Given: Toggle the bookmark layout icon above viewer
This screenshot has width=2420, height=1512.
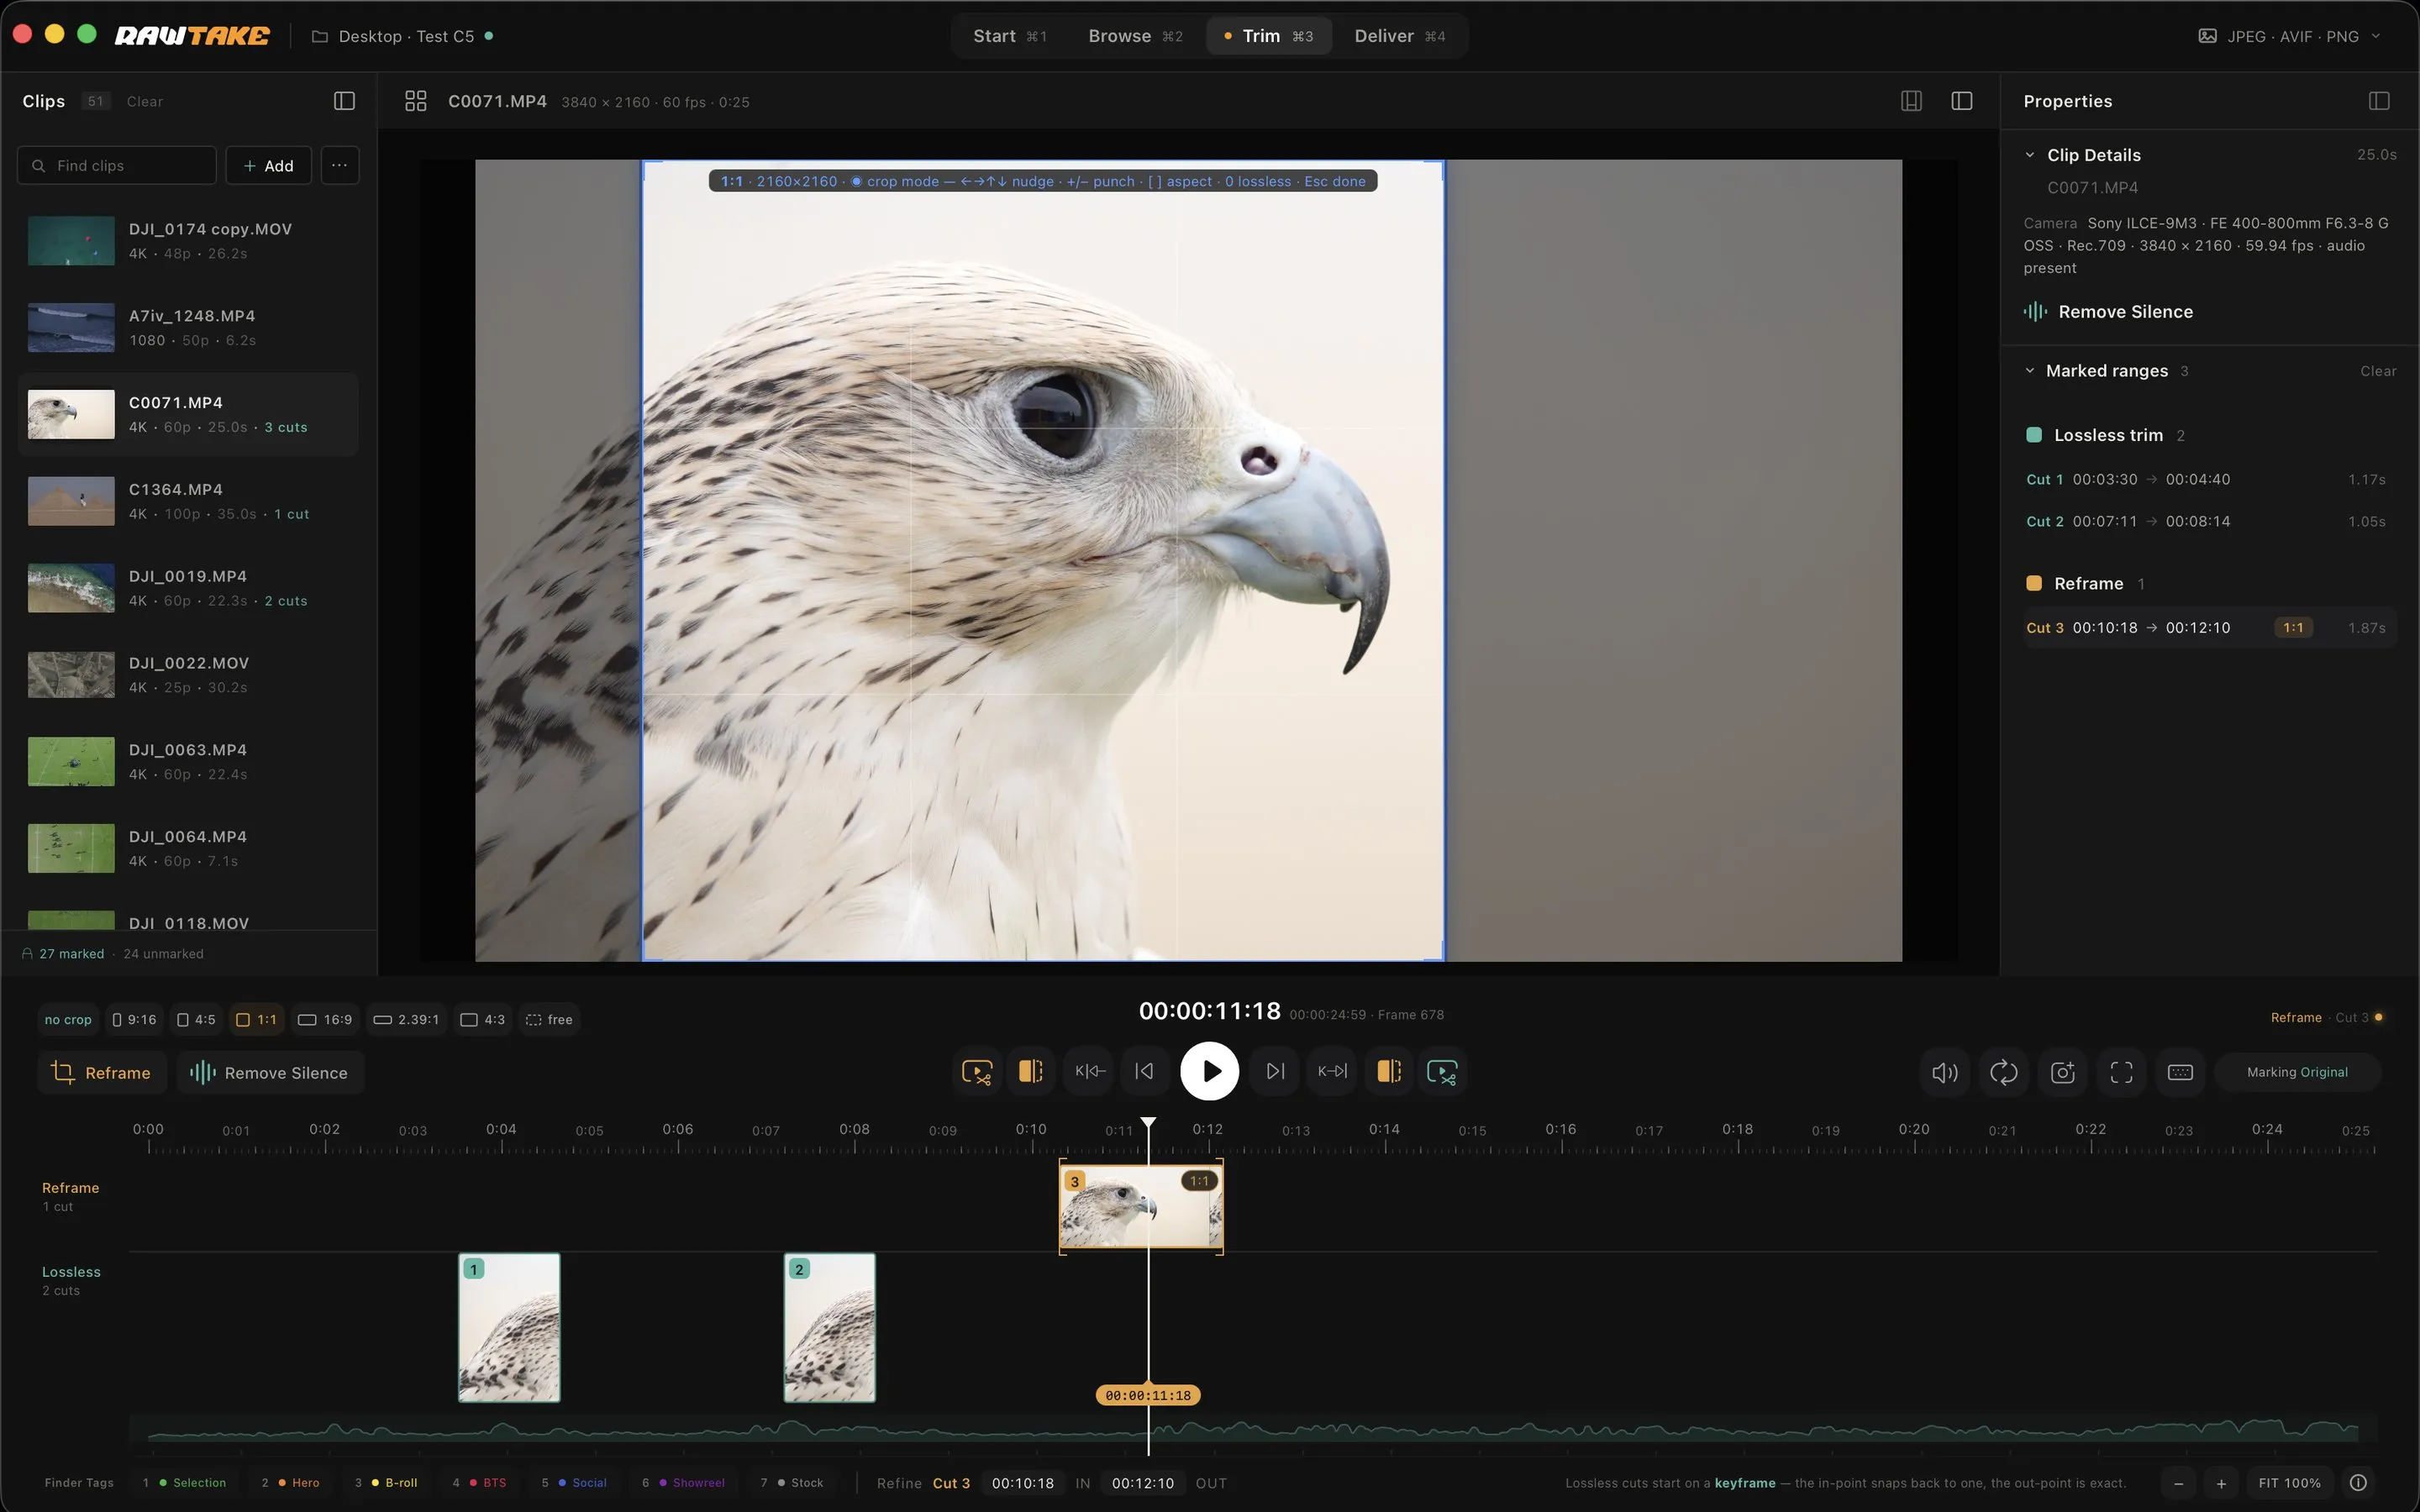Looking at the screenshot, I should 1911,101.
